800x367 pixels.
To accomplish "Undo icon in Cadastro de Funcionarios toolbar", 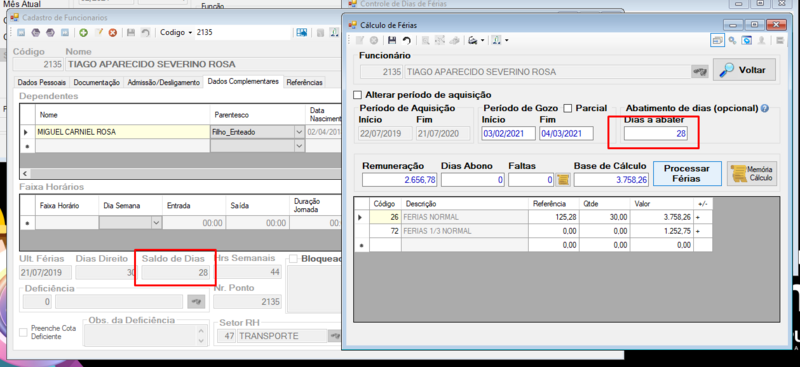I will (x=145, y=32).
